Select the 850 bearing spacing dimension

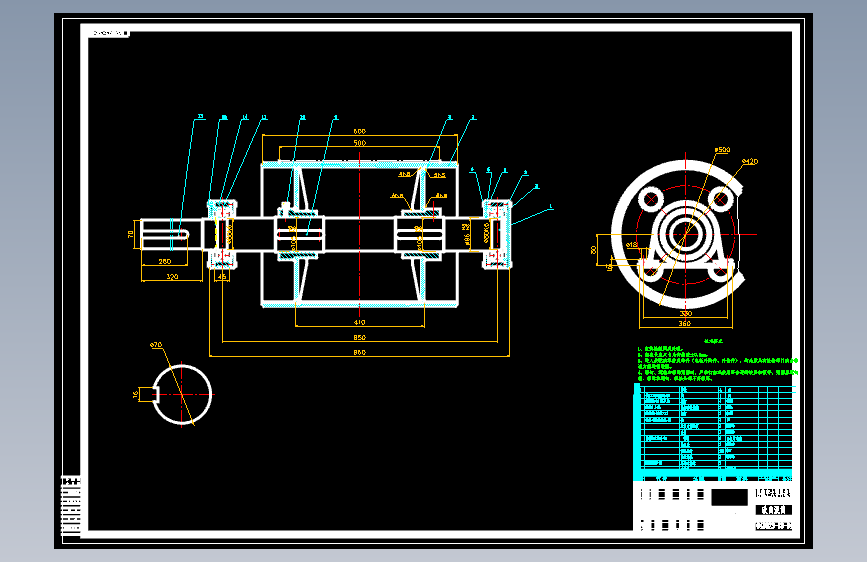click(x=359, y=337)
